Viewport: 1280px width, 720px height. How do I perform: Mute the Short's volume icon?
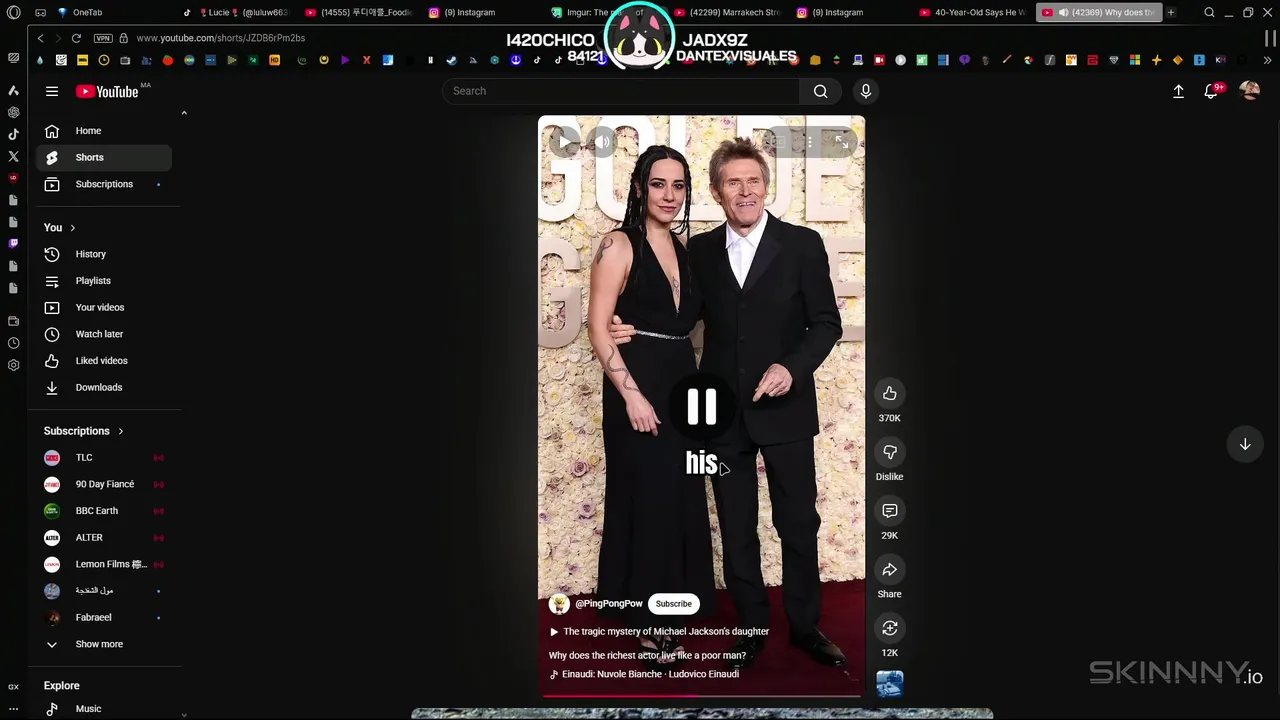(602, 143)
